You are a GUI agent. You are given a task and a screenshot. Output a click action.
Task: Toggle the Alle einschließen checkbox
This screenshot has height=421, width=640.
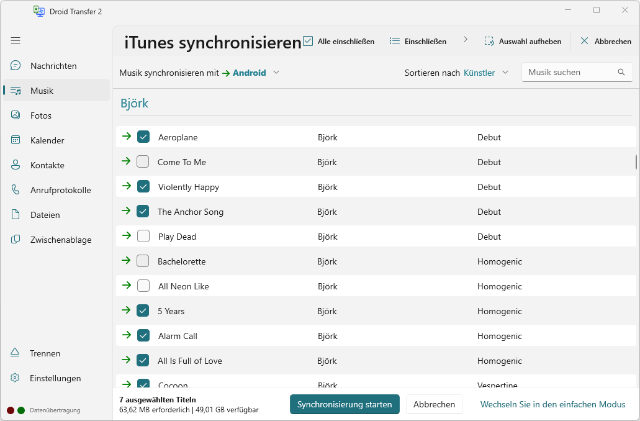coord(308,41)
